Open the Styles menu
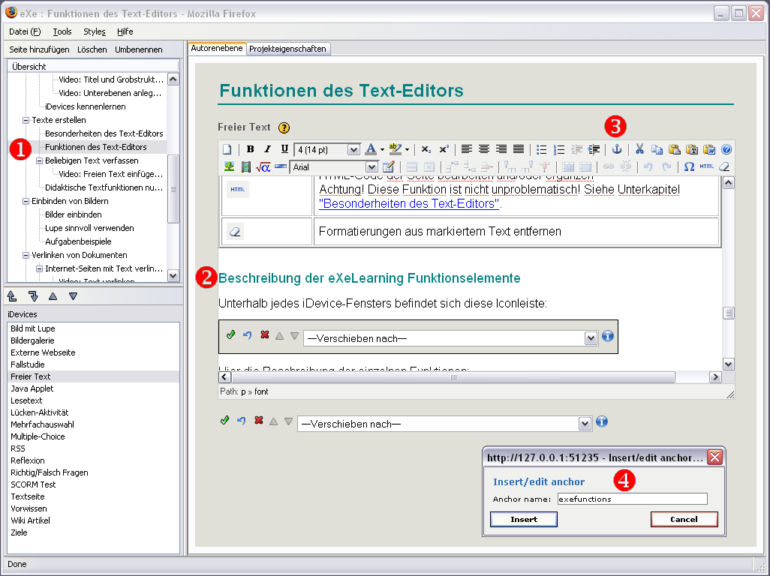Screen dimensions: 770x576 94,32
